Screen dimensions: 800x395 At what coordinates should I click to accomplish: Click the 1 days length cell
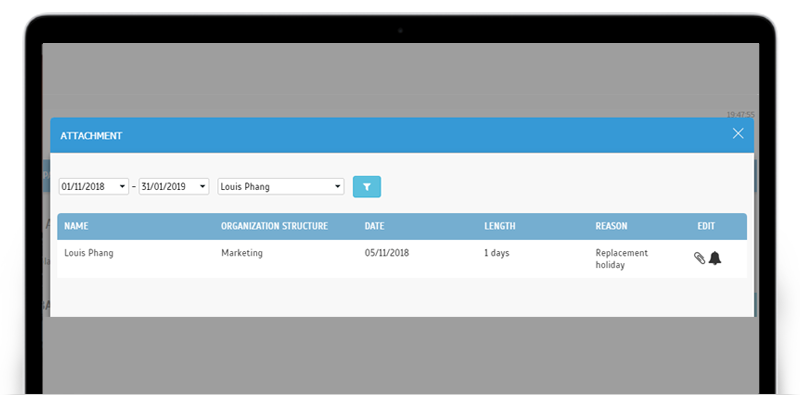tap(497, 253)
